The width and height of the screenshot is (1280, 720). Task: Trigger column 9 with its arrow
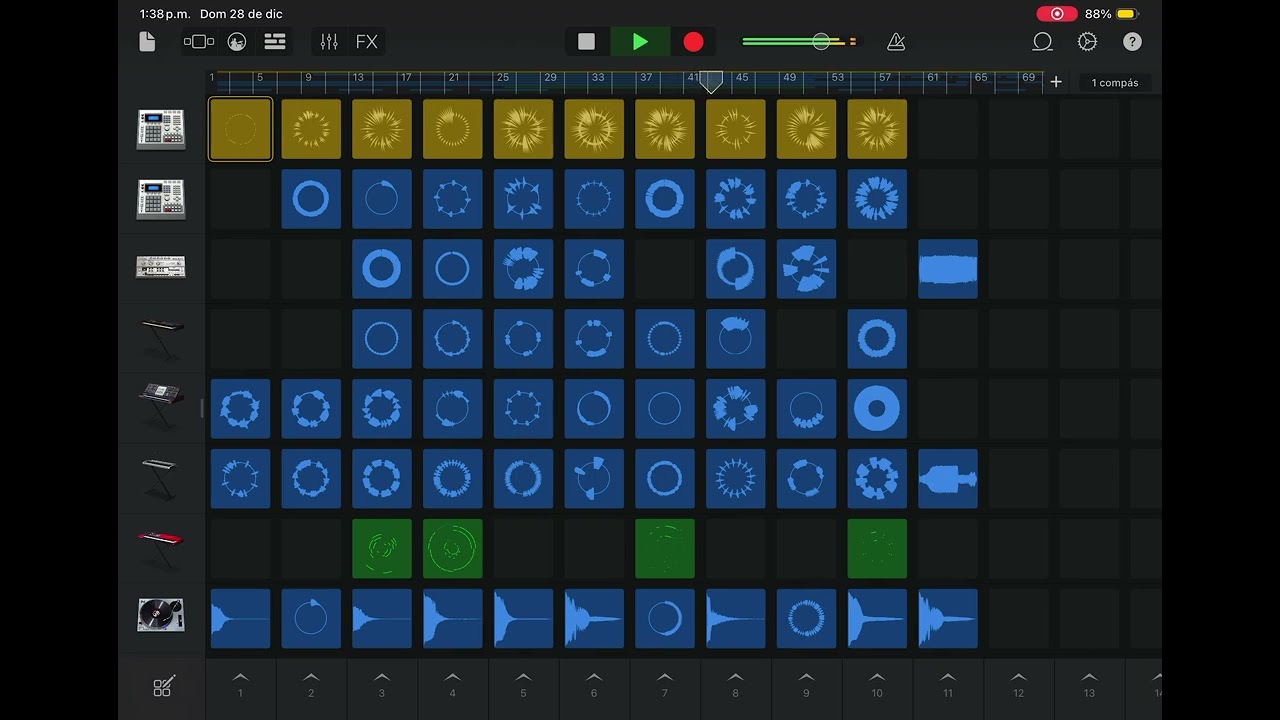click(x=806, y=684)
